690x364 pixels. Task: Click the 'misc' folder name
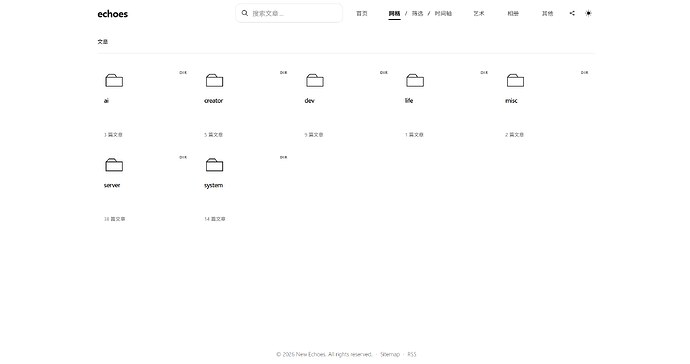[x=511, y=101]
